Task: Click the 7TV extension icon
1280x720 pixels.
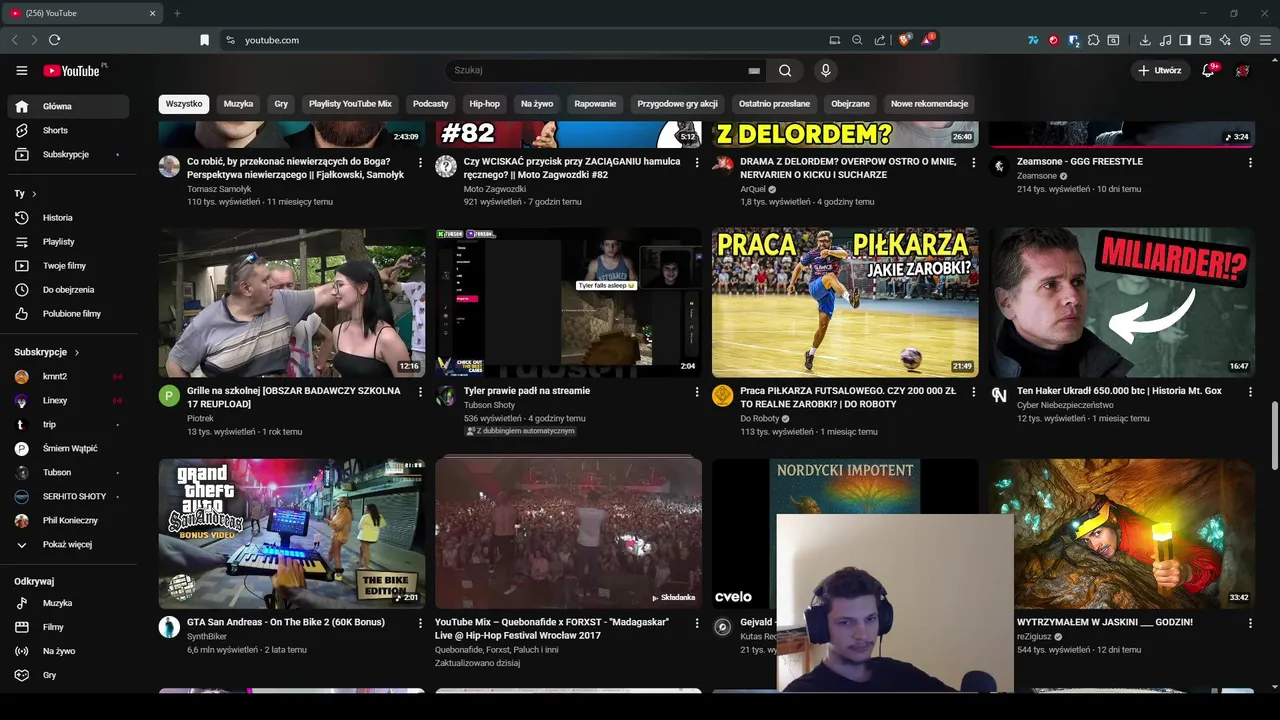Action: click(x=1033, y=40)
